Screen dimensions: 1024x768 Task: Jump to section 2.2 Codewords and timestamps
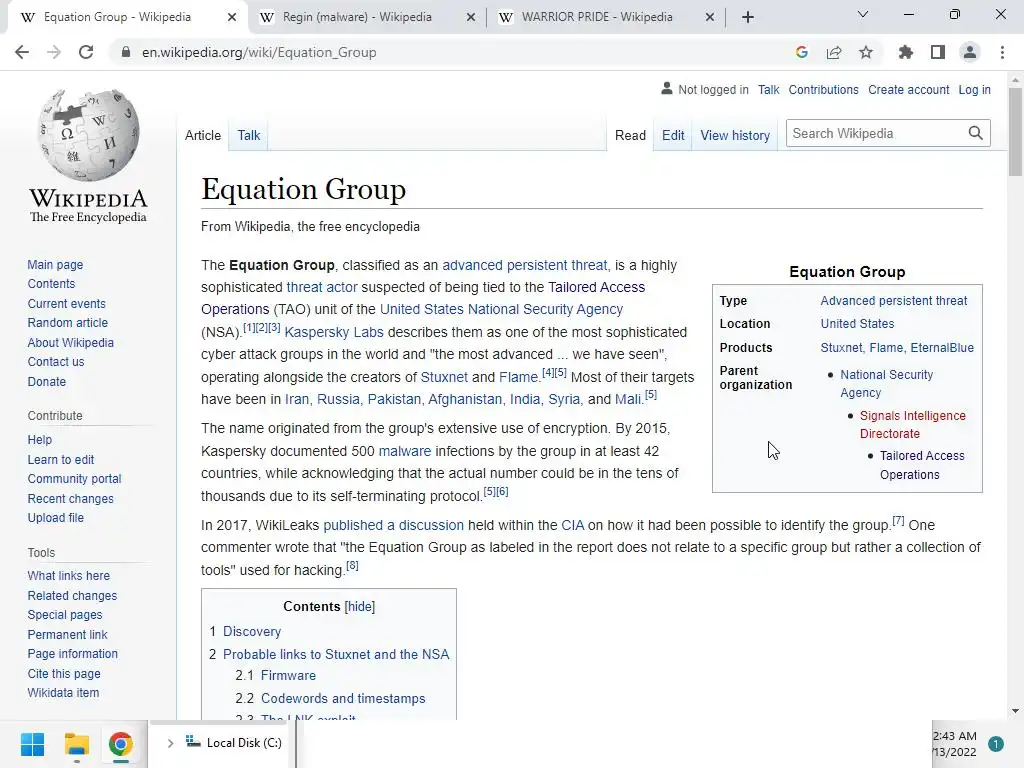pos(343,698)
